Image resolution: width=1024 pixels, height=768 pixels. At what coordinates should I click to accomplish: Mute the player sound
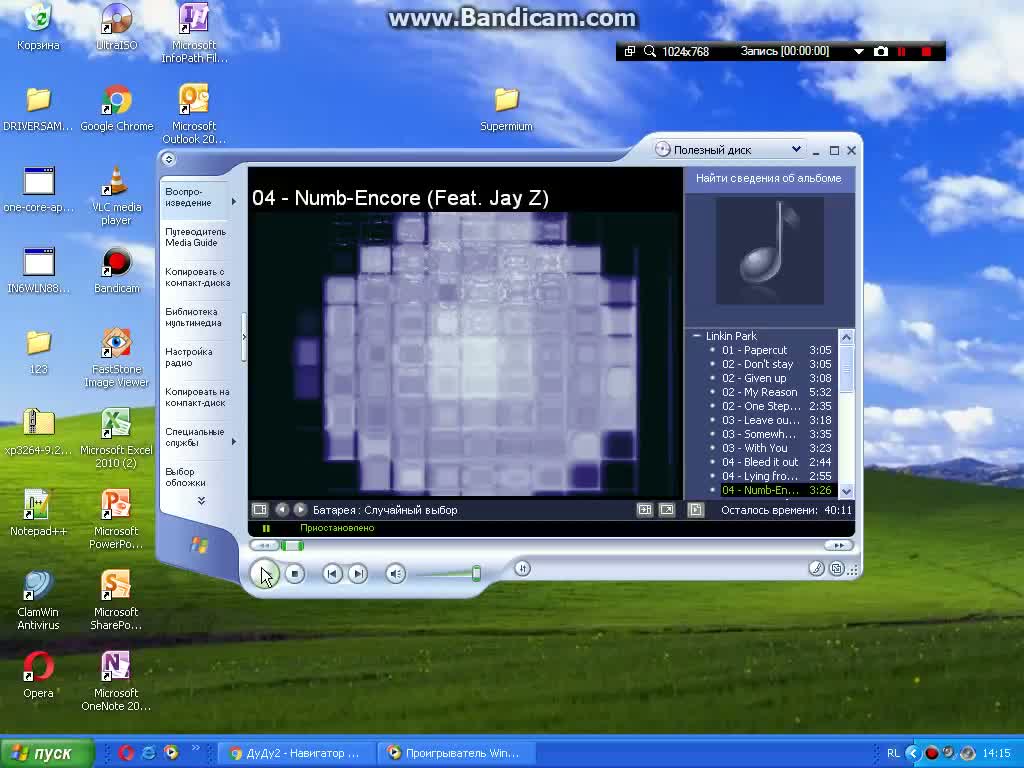(x=395, y=574)
